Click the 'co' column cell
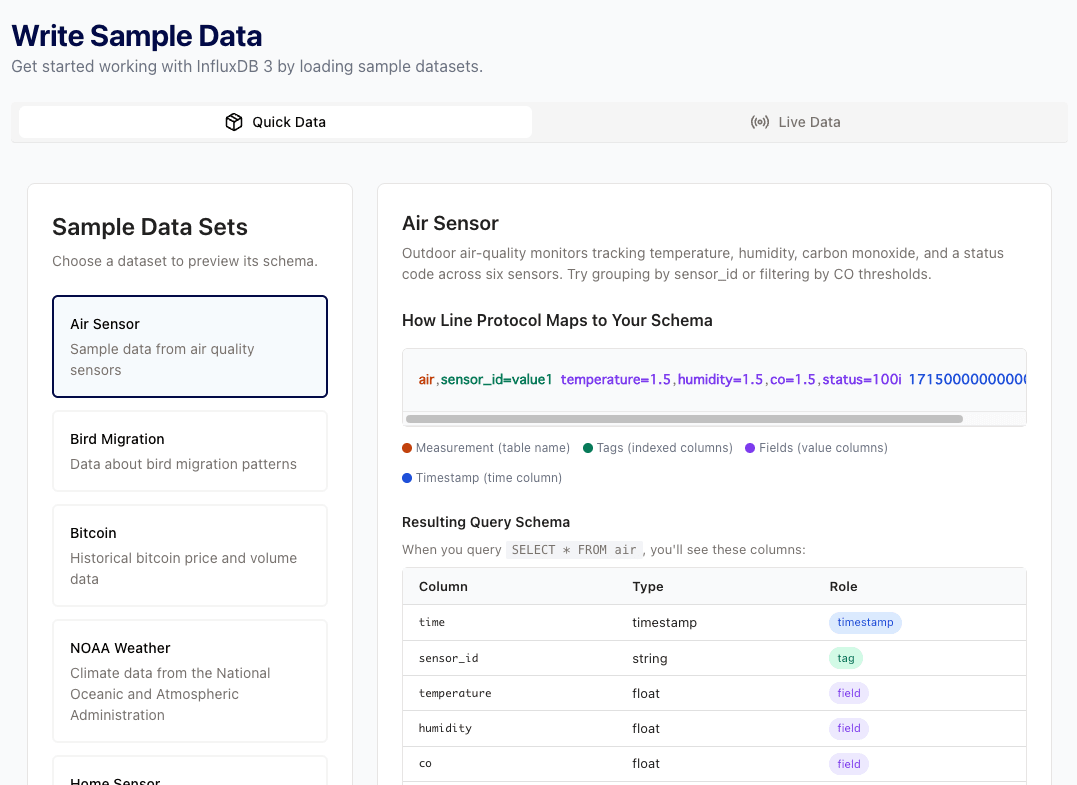Screen dimensions: 1077x785 [425, 764]
